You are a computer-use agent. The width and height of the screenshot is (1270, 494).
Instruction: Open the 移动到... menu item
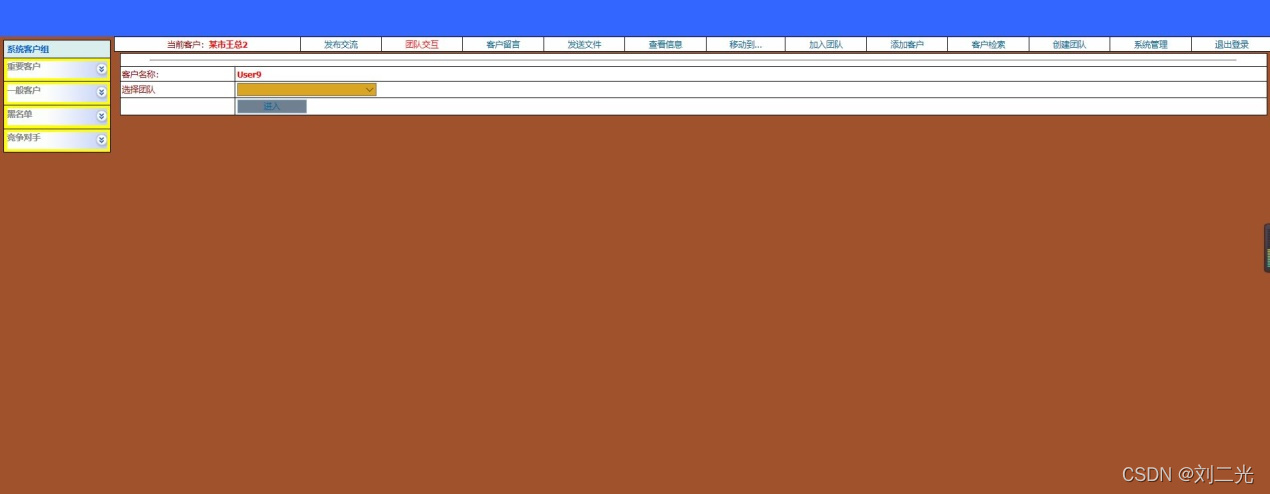[x=746, y=45]
